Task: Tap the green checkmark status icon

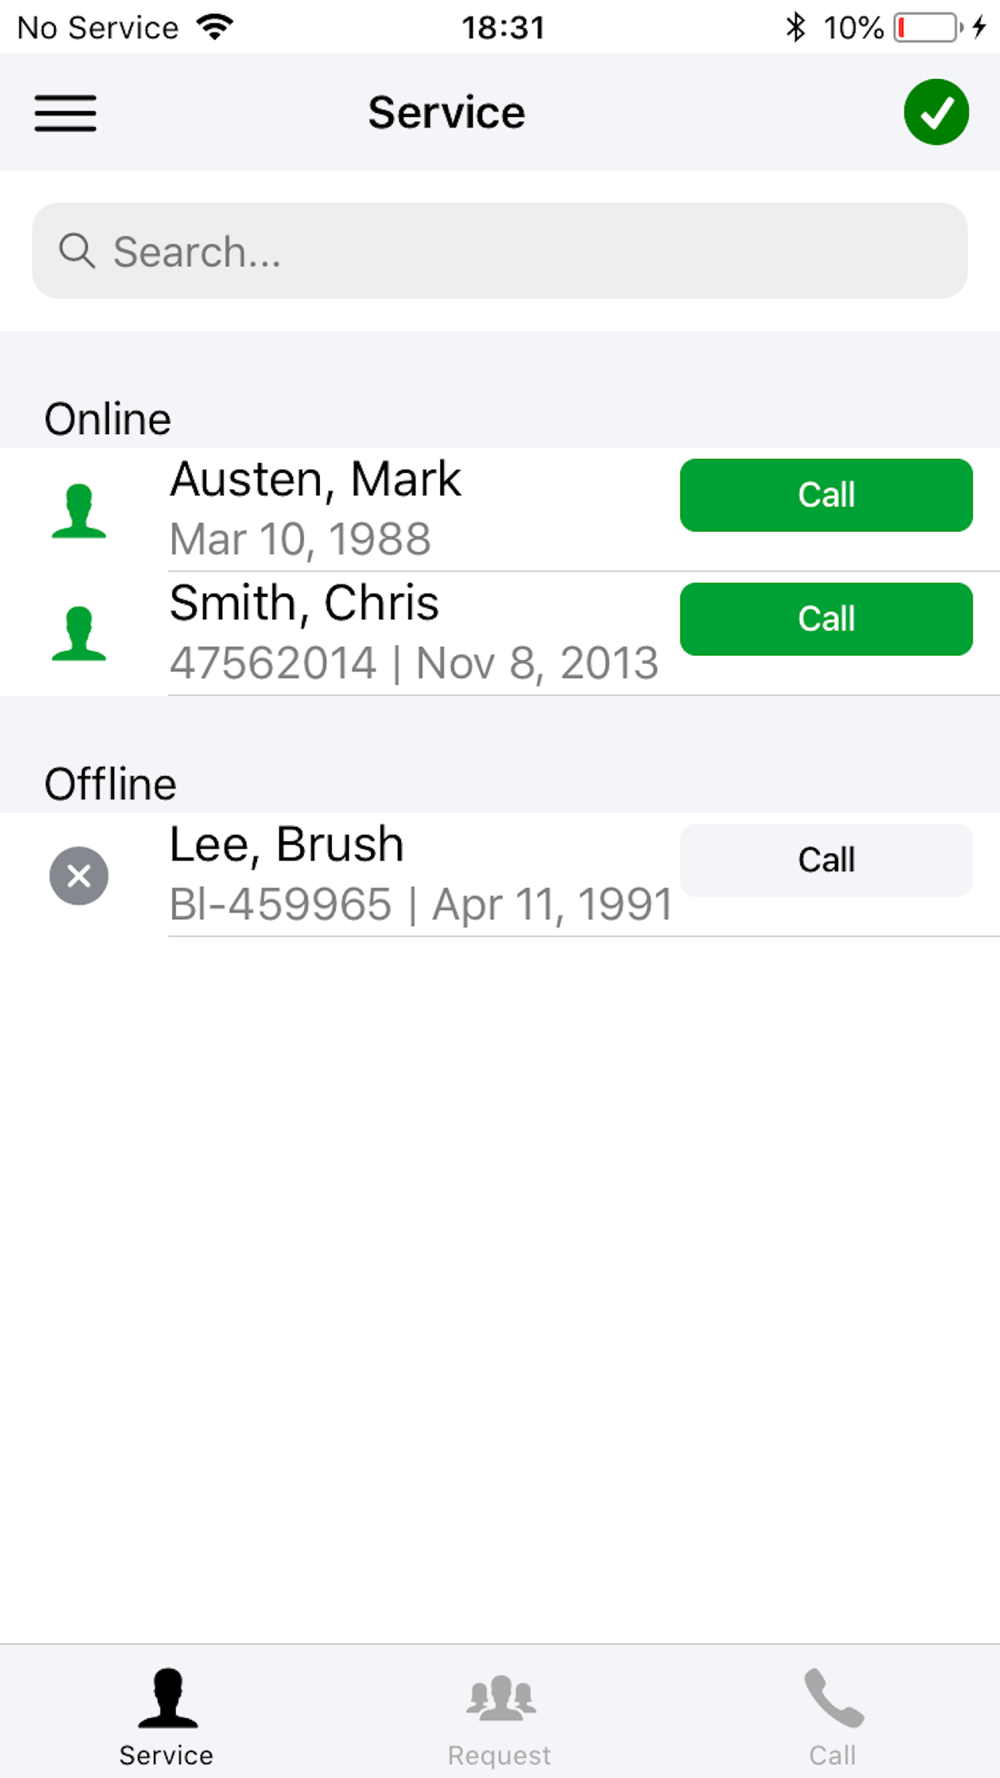Action: 936,112
